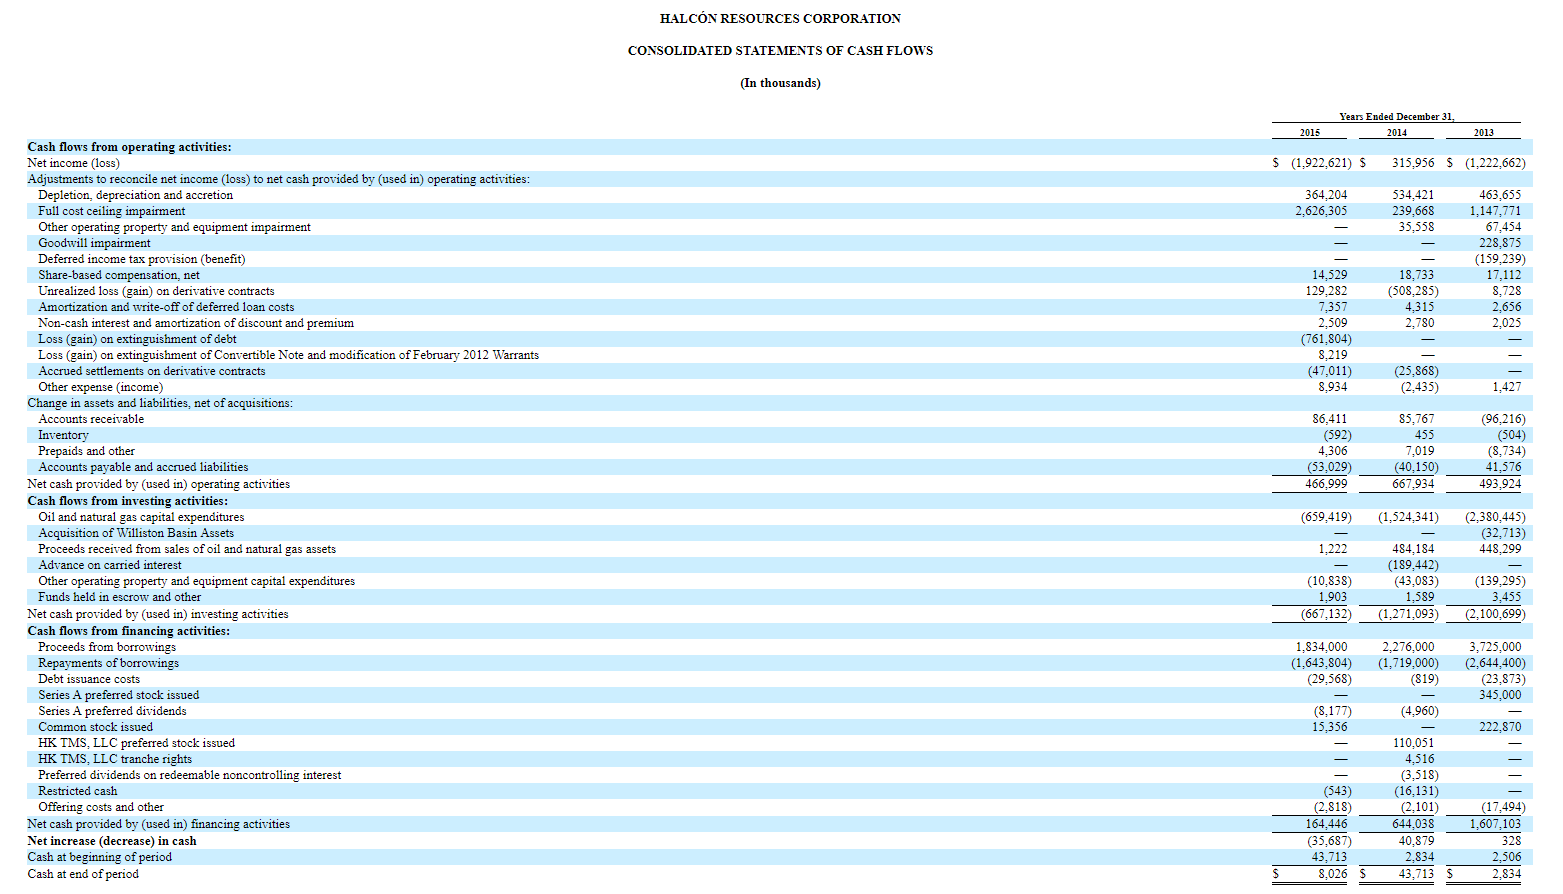This screenshot has height=894, width=1563.
Task: Click the "Cash at end of period" label
Action: (83, 874)
